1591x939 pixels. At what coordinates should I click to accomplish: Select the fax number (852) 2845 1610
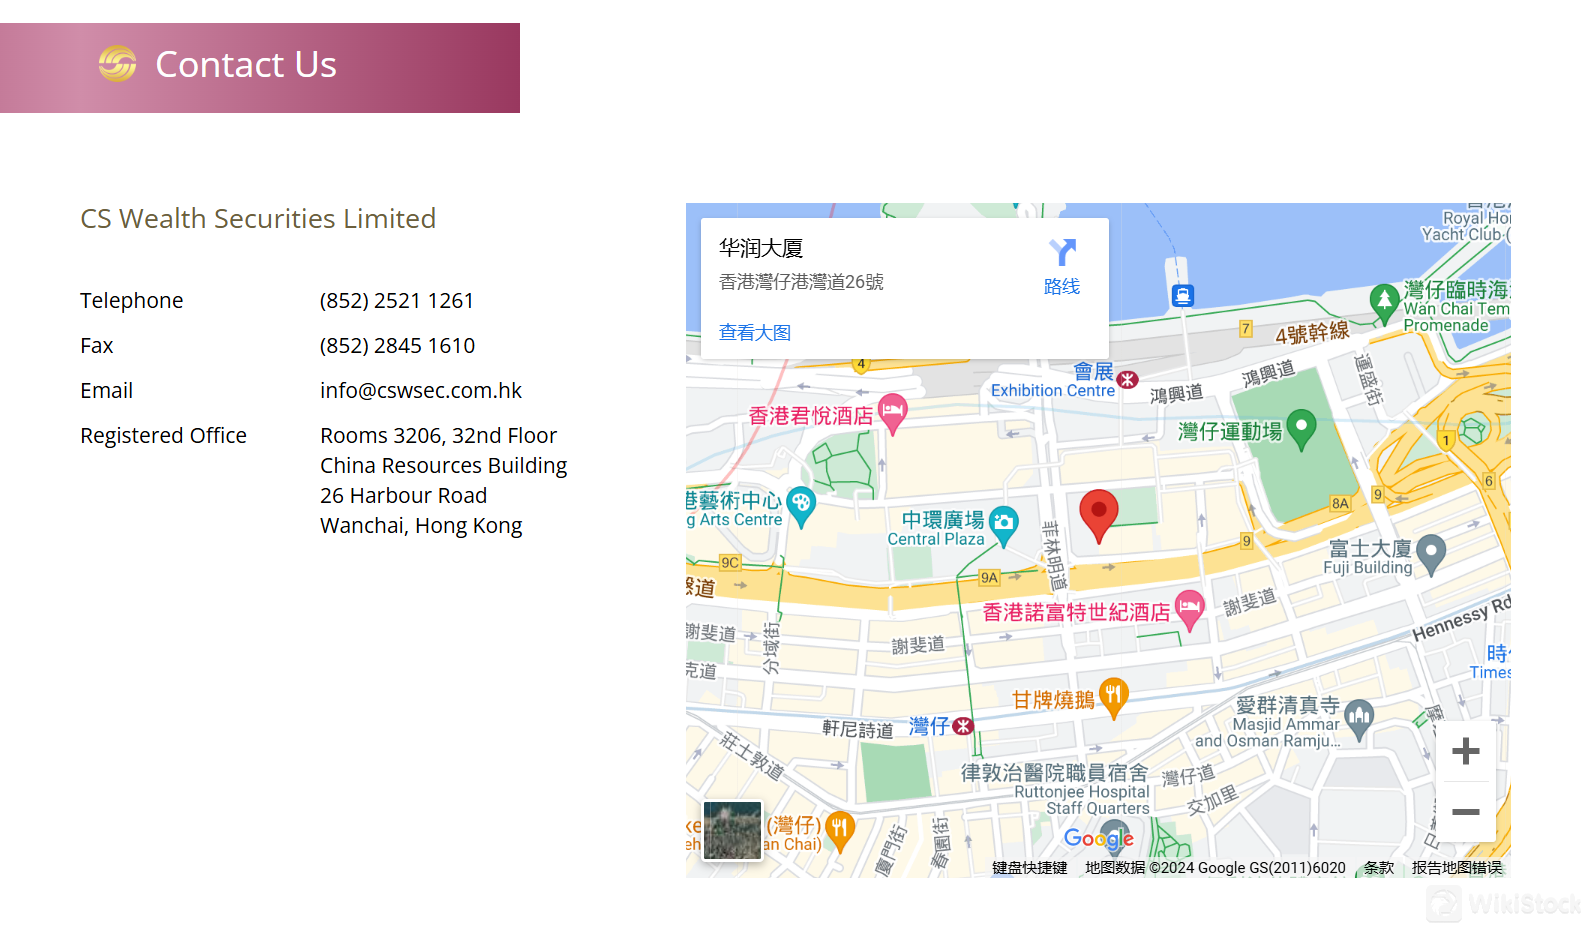tap(397, 346)
